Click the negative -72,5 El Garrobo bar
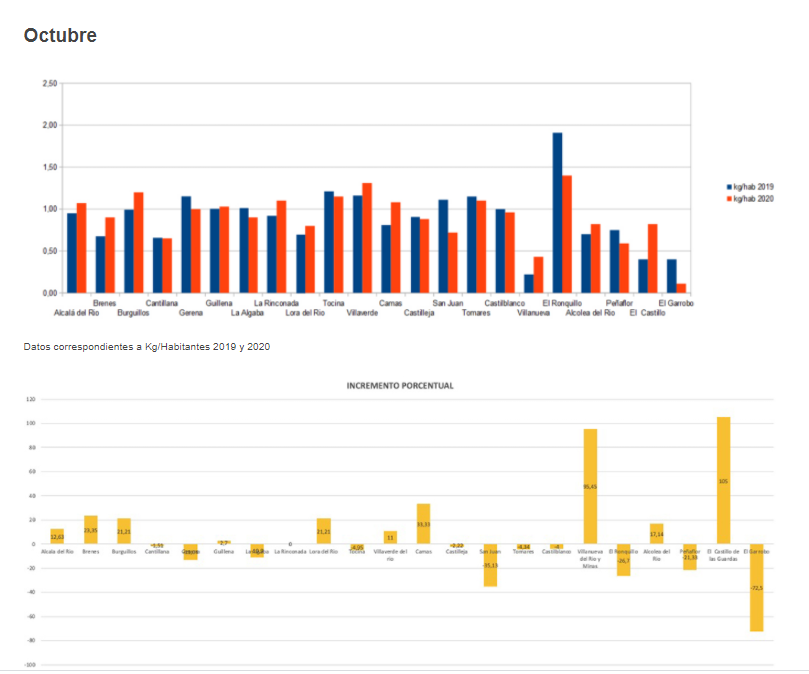The width and height of the screenshot is (809, 674). [757, 588]
